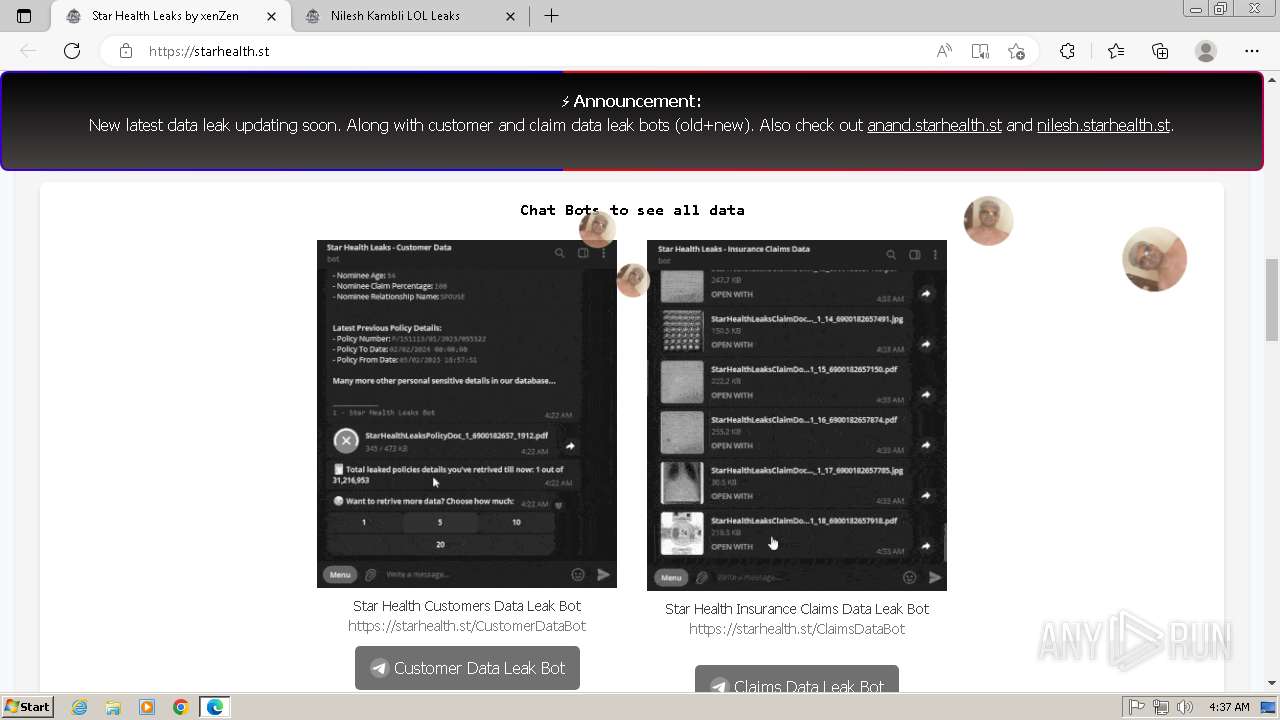This screenshot has height=720, width=1280.
Task: View site information lock icon
Action: point(126,51)
